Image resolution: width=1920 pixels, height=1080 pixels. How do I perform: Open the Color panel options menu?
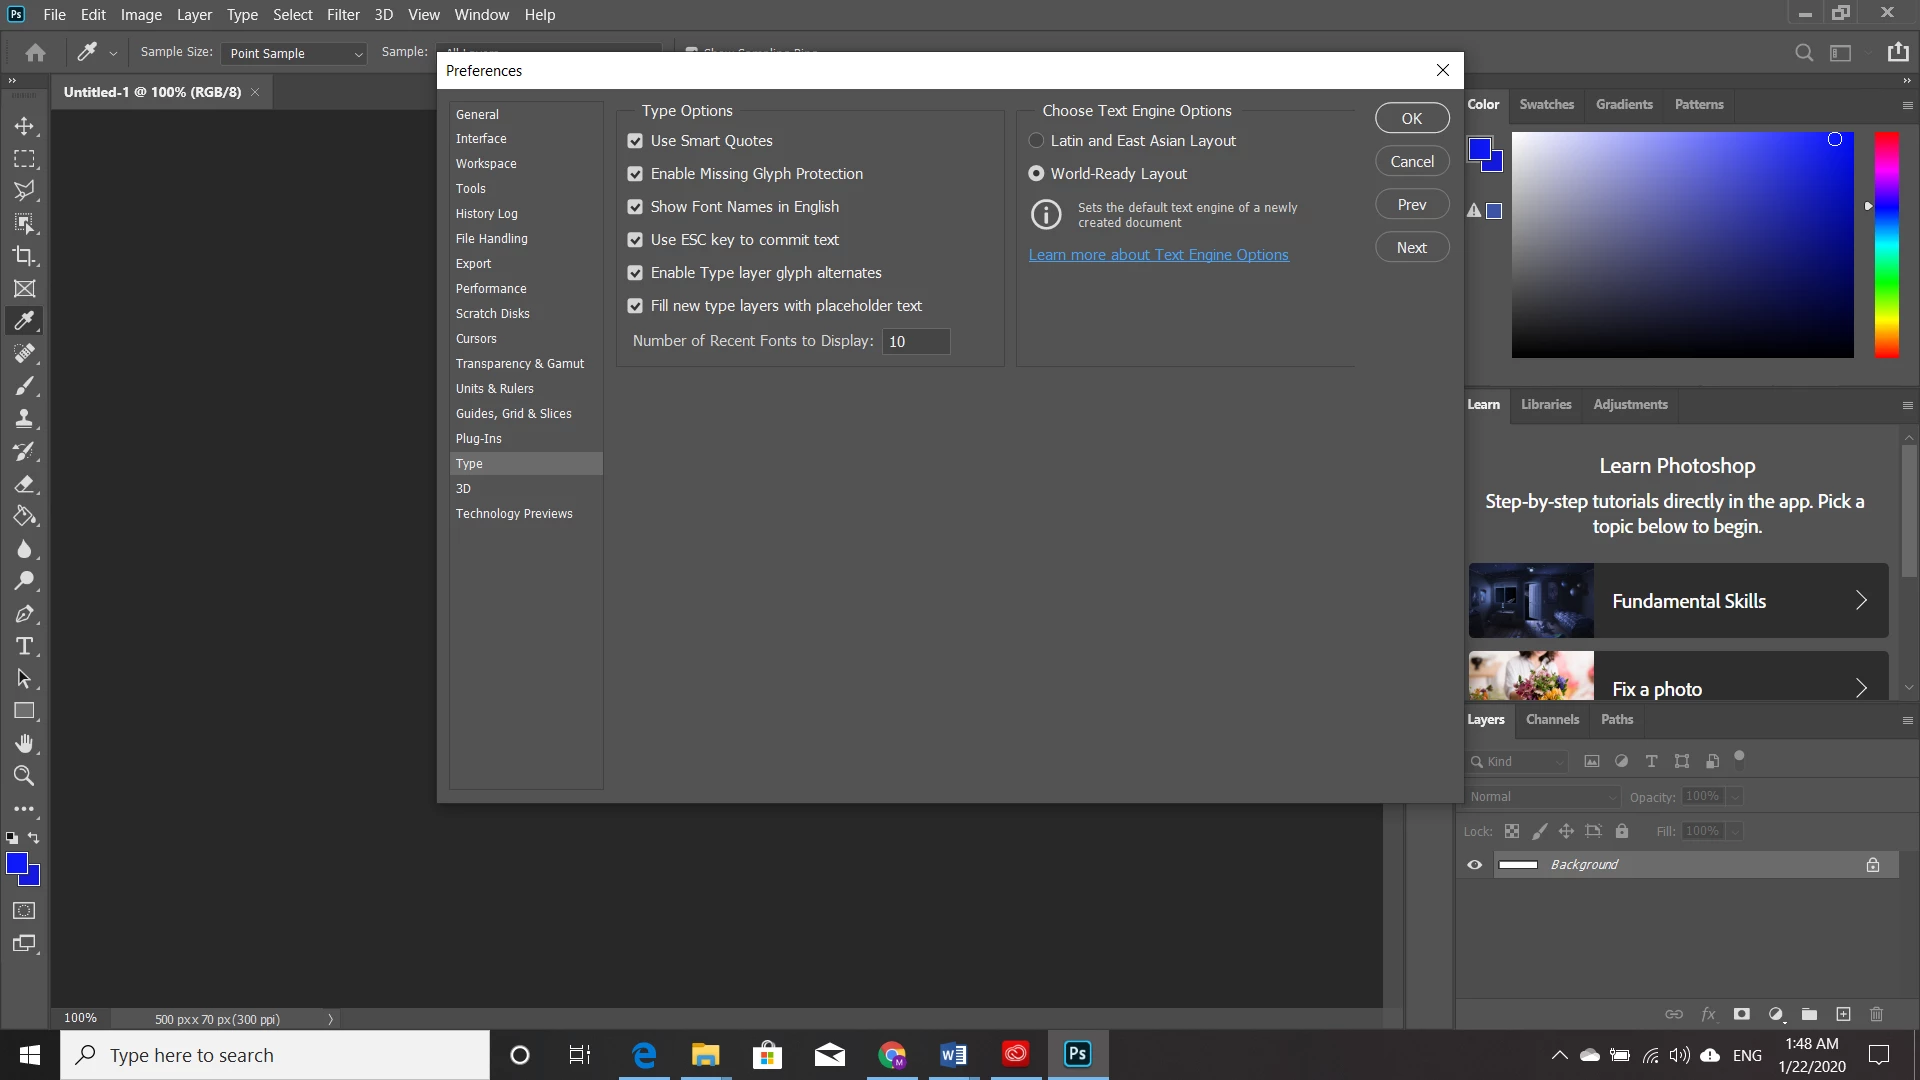click(1906, 105)
